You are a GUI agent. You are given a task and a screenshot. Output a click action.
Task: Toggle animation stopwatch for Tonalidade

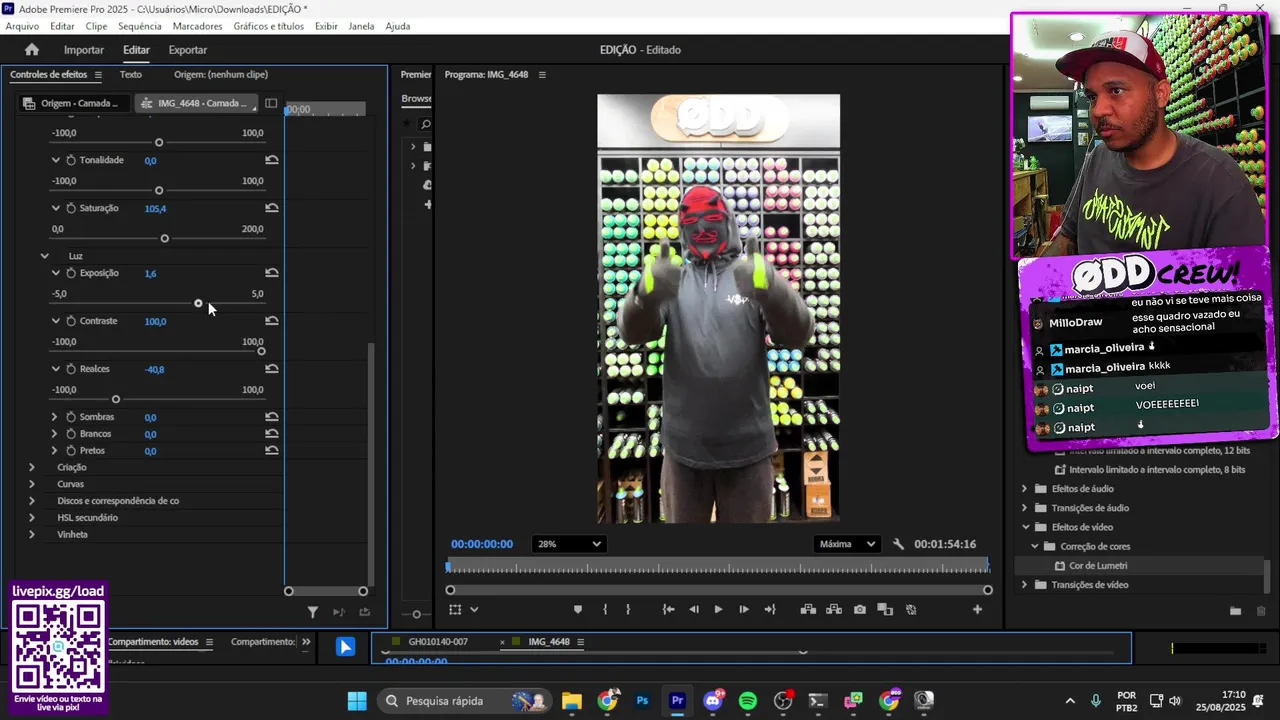[x=71, y=160]
